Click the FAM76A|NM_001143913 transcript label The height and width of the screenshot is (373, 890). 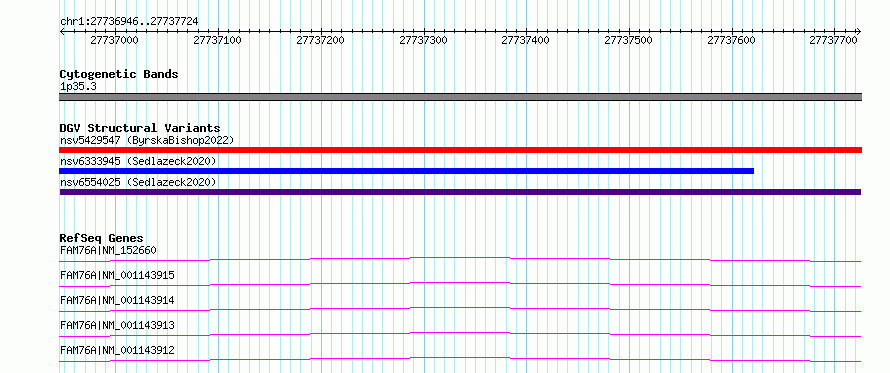pyautogui.click(x=117, y=325)
